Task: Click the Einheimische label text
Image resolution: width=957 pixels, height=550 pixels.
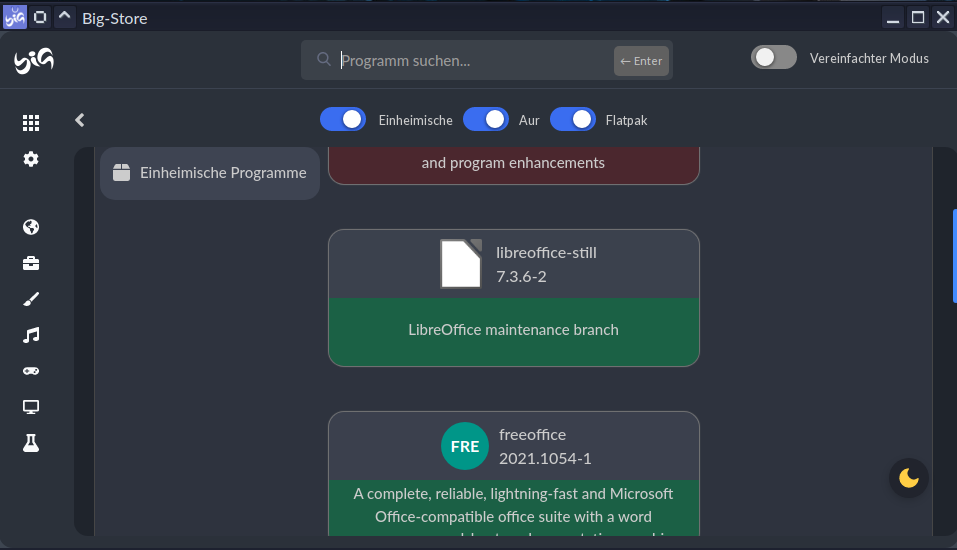Action: point(416,121)
